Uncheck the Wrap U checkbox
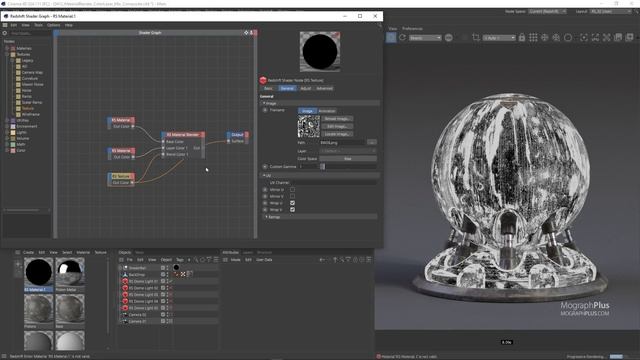Screen dimensions: 640x360 292,203
